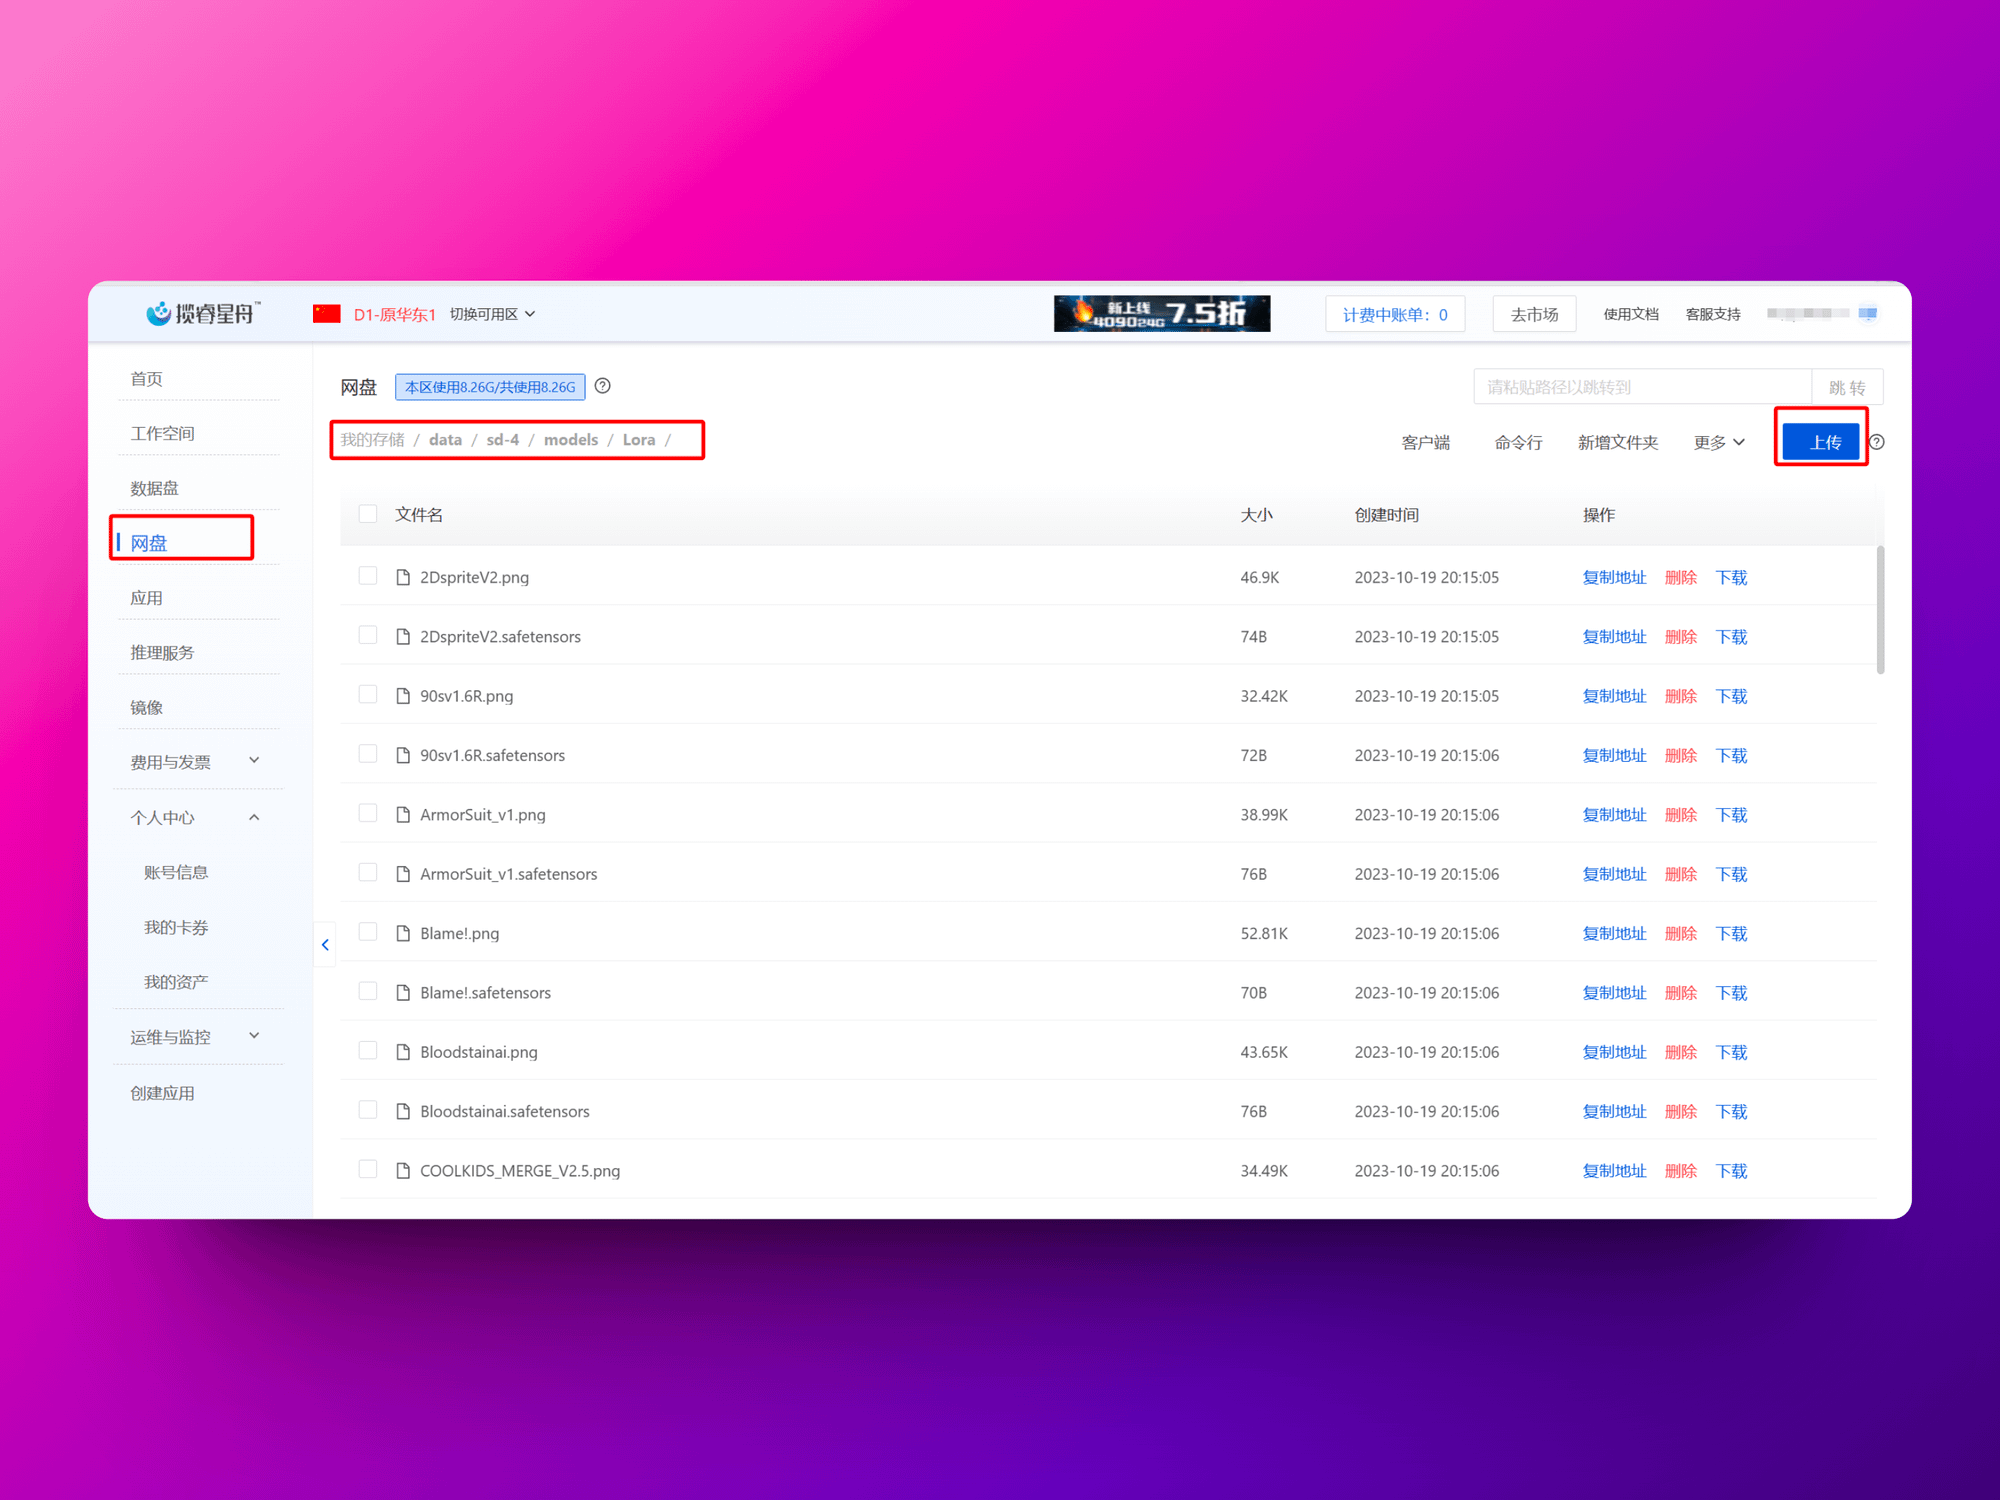Click the path jump input field
The image size is (2000, 1500).
coord(1642,387)
